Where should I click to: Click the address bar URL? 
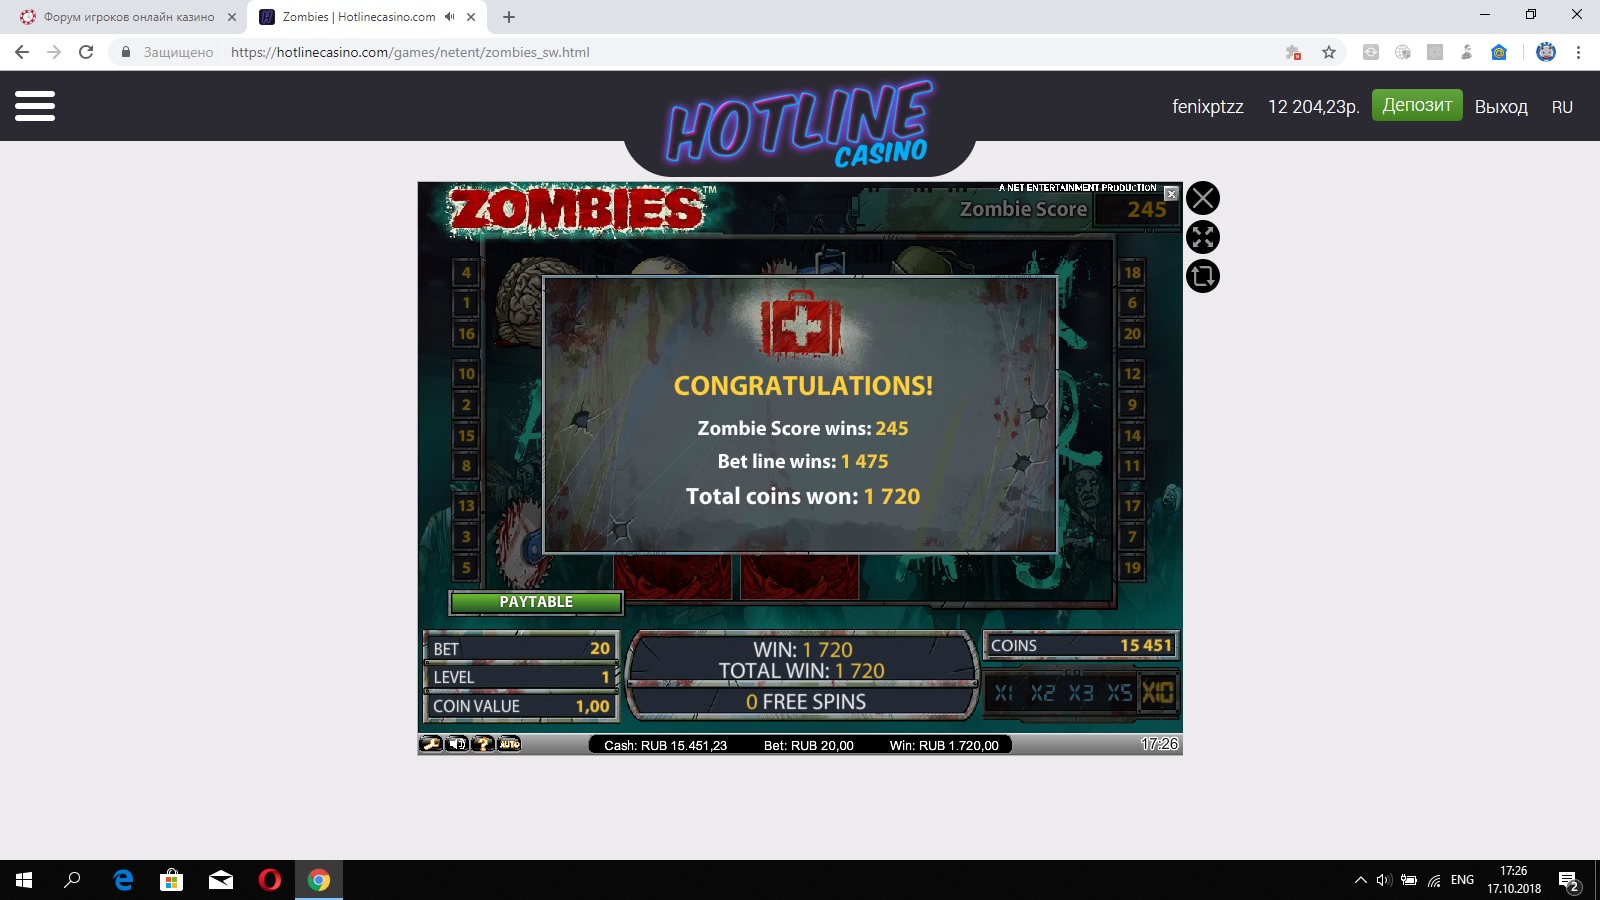tap(410, 52)
